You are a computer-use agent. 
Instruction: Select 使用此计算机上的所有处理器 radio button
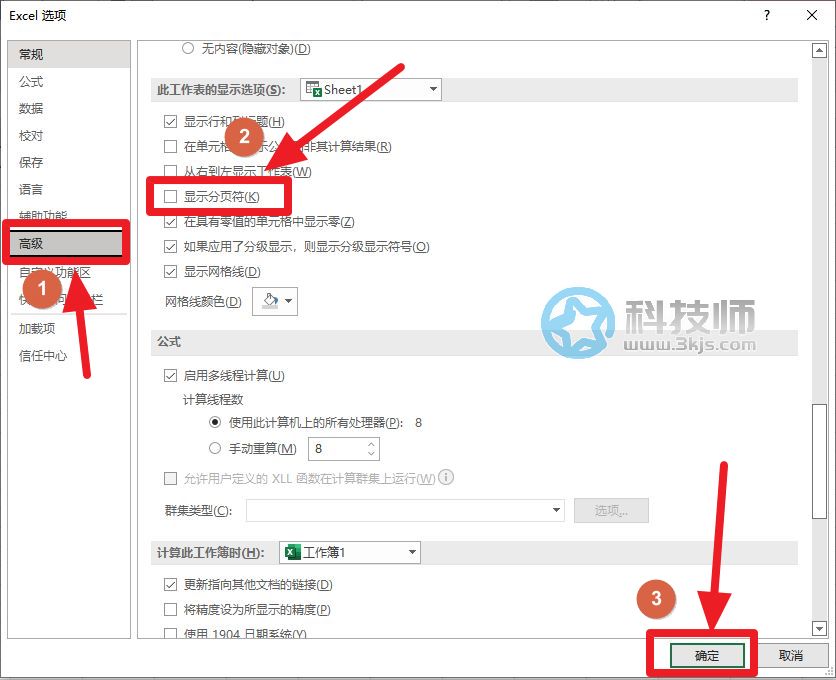pyautogui.click(x=215, y=422)
